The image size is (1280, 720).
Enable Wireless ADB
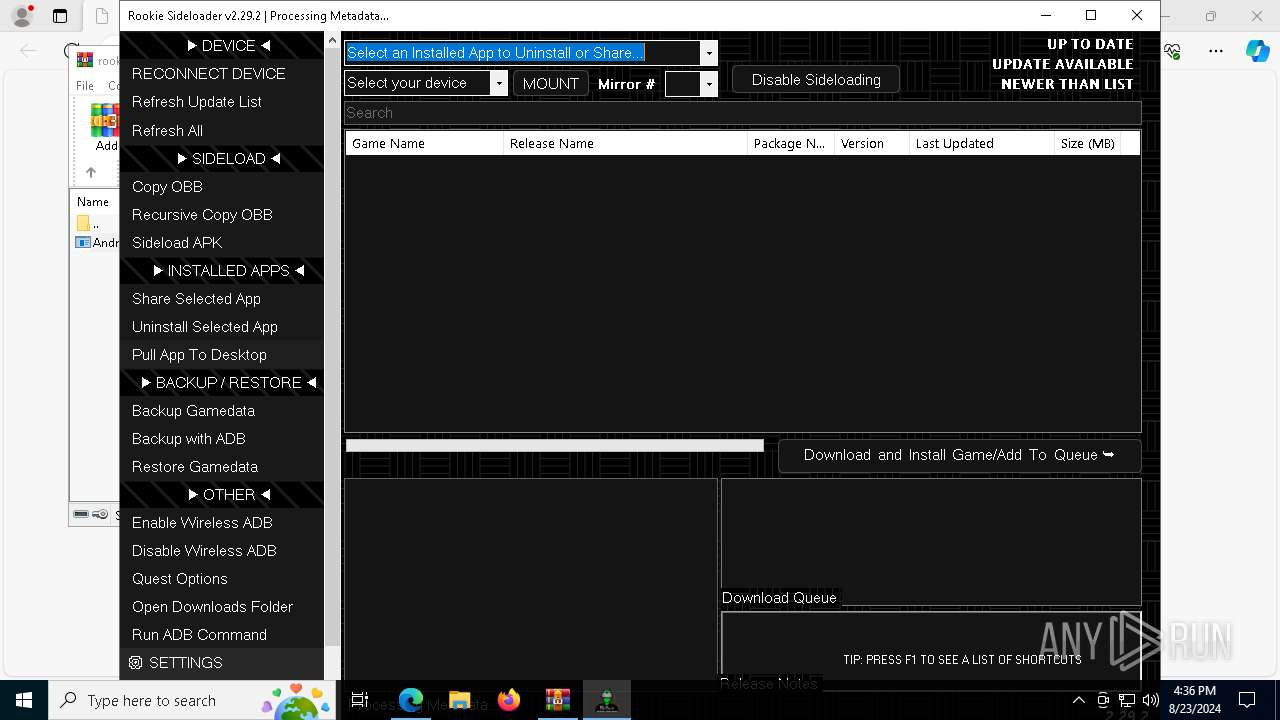(222, 523)
